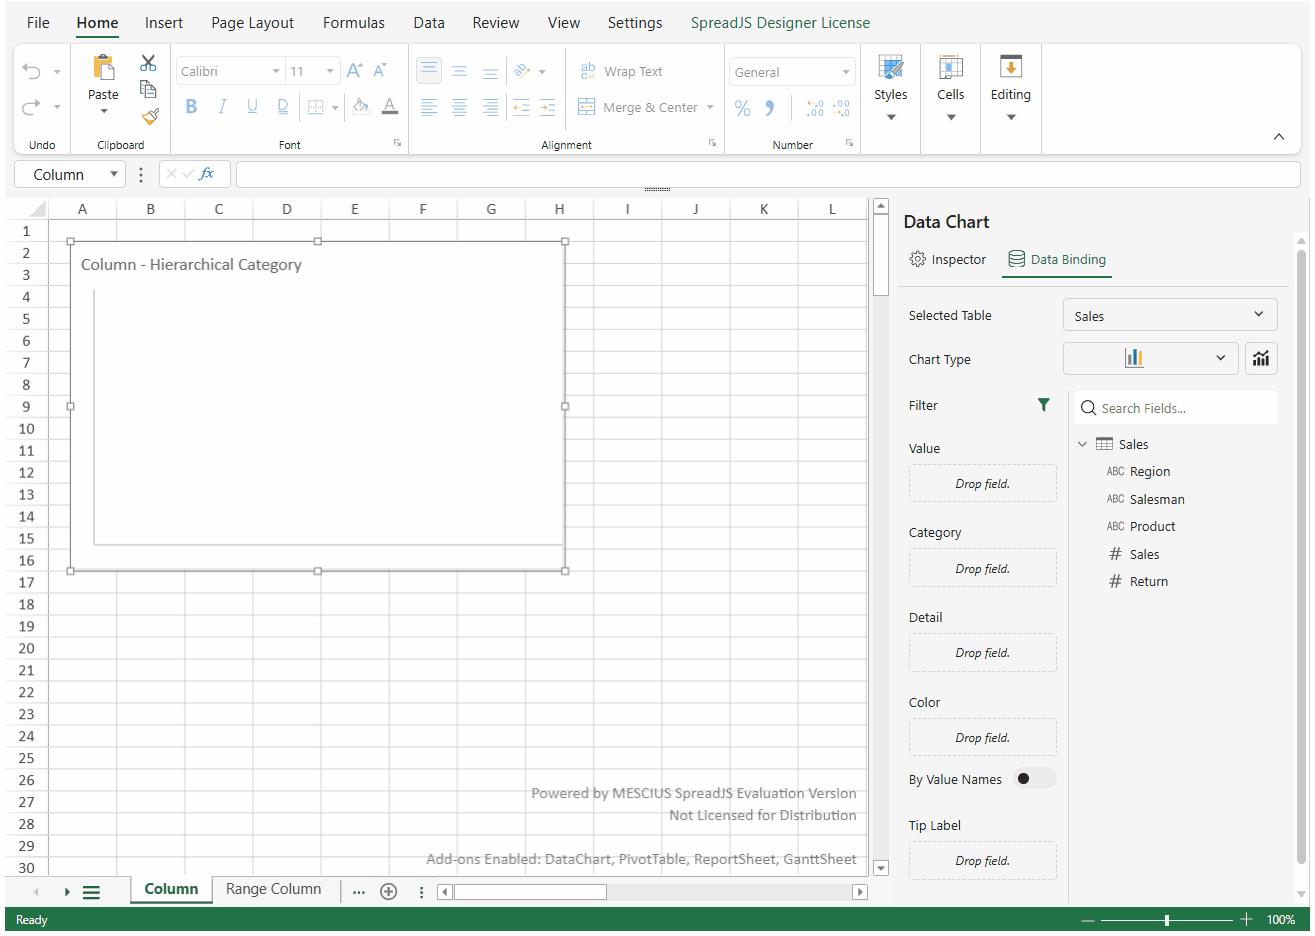Screen dimensions: 1315x936
Task: Click the Fill Color bucket icon
Action: click(361, 106)
